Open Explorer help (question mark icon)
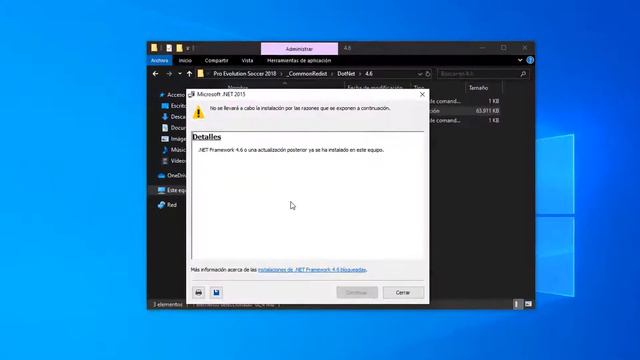Screen dimensions: 640x360 pos(530,60)
